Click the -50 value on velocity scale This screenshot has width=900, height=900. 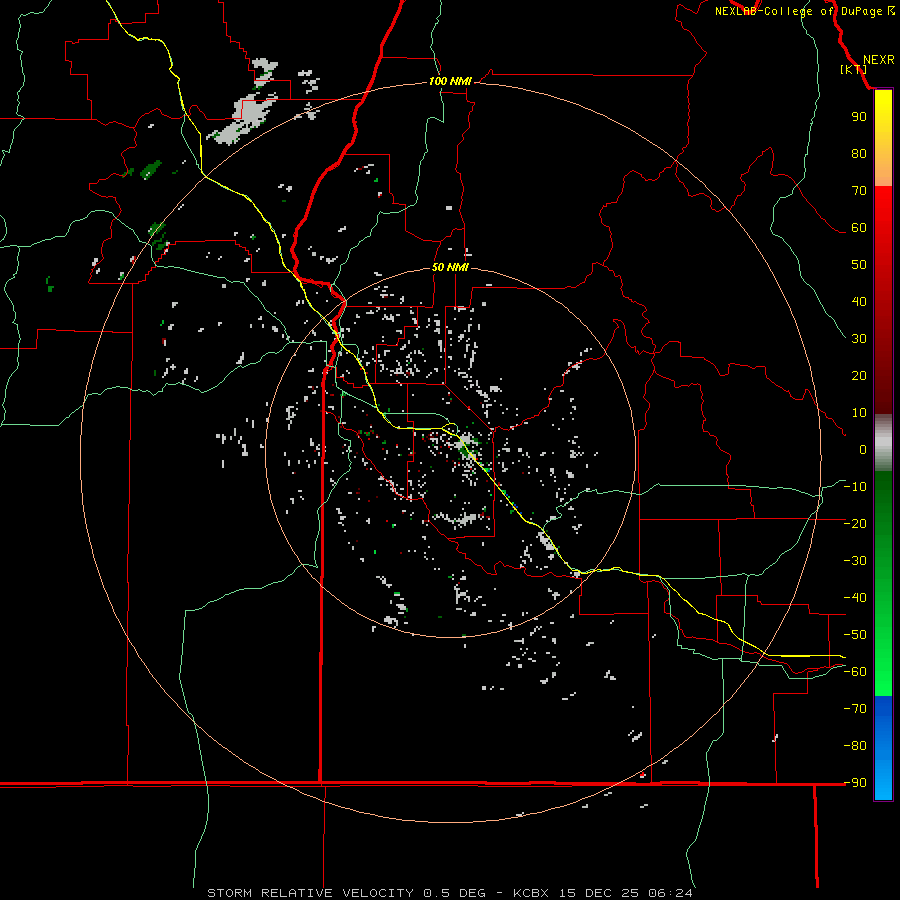click(x=855, y=634)
